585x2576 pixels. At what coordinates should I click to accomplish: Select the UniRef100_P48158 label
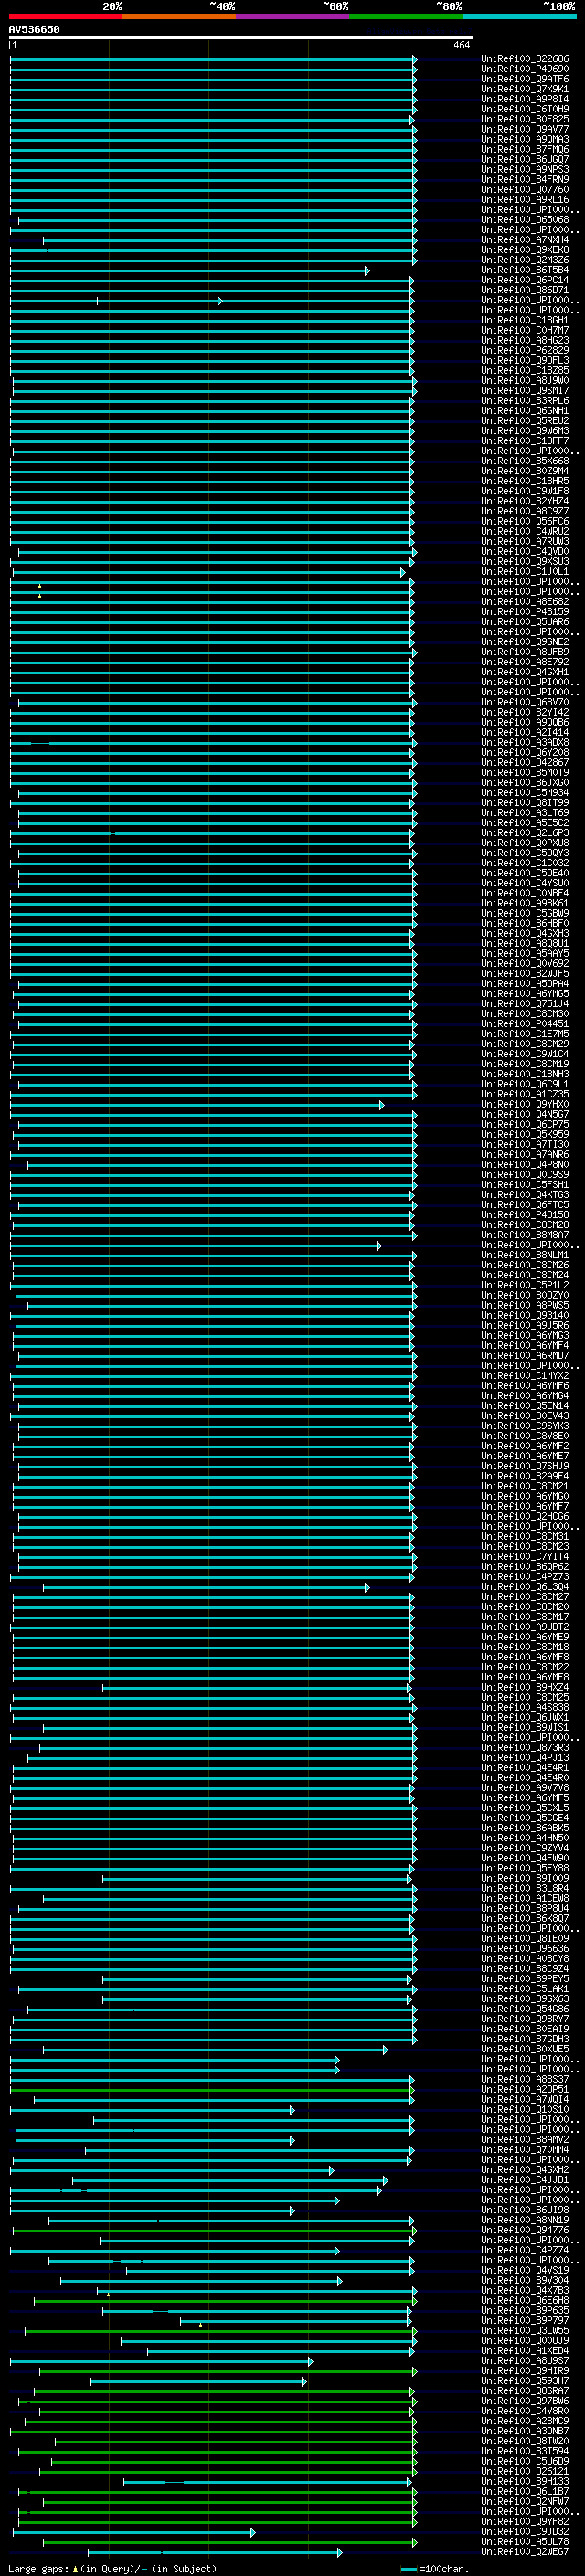tap(524, 1215)
